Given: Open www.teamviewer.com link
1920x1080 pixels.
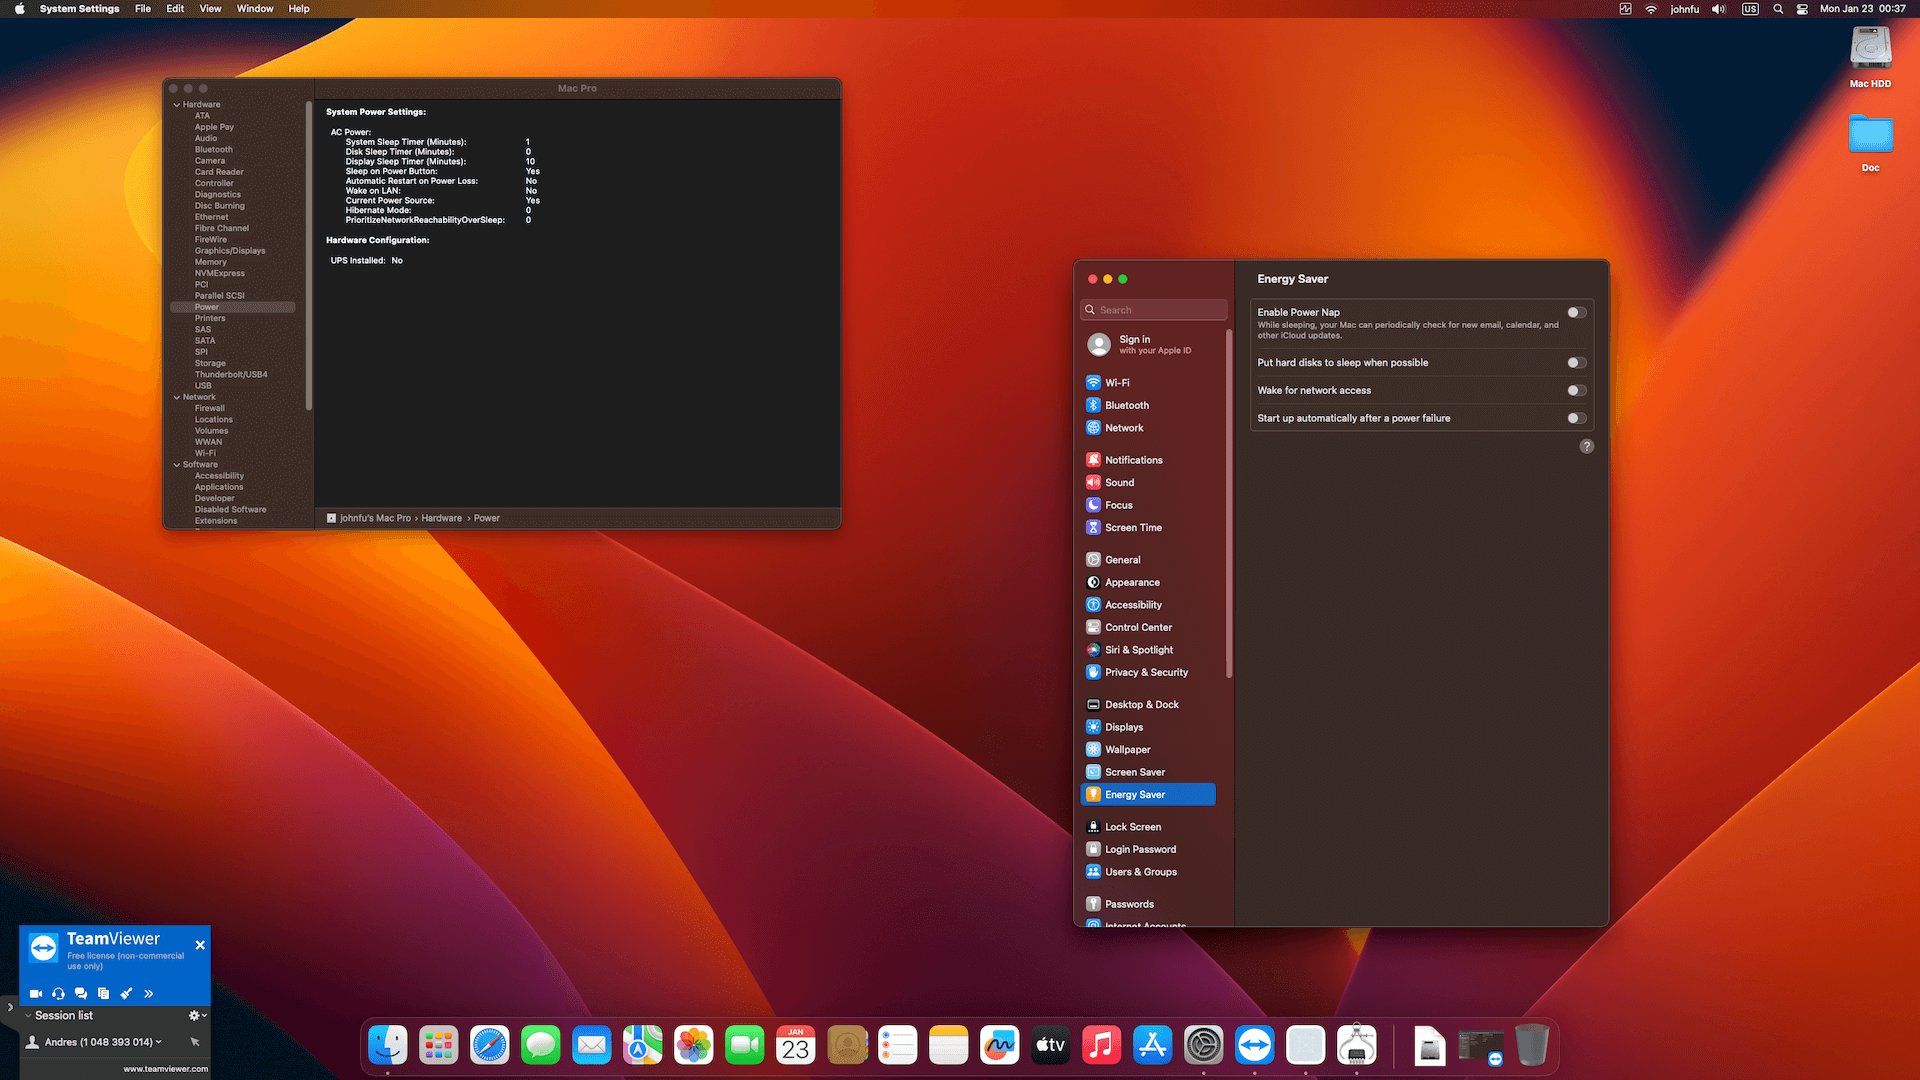Looking at the screenshot, I should pyautogui.click(x=166, y=1069).
